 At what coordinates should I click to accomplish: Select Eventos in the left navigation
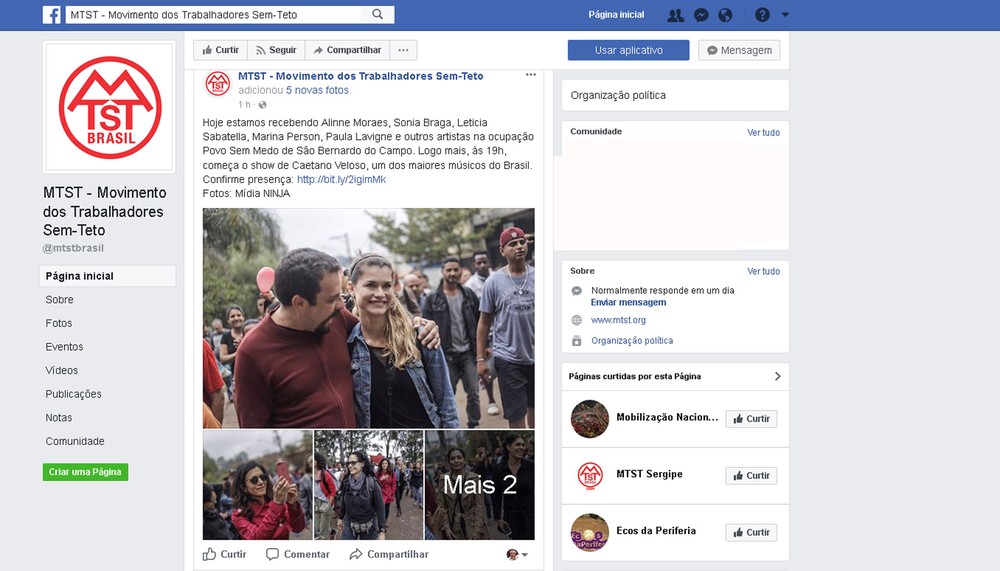(x=64, y=347)
